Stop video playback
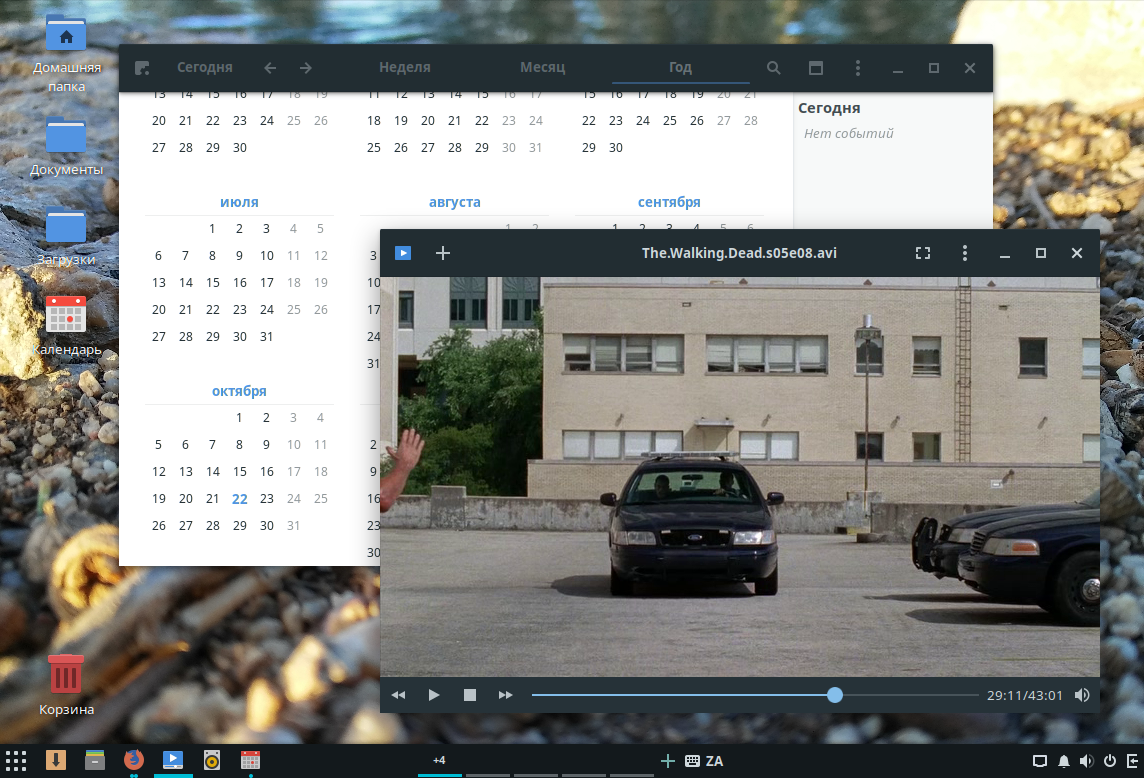The height and width of the screenshot is (778, 1144). point(470,695)
